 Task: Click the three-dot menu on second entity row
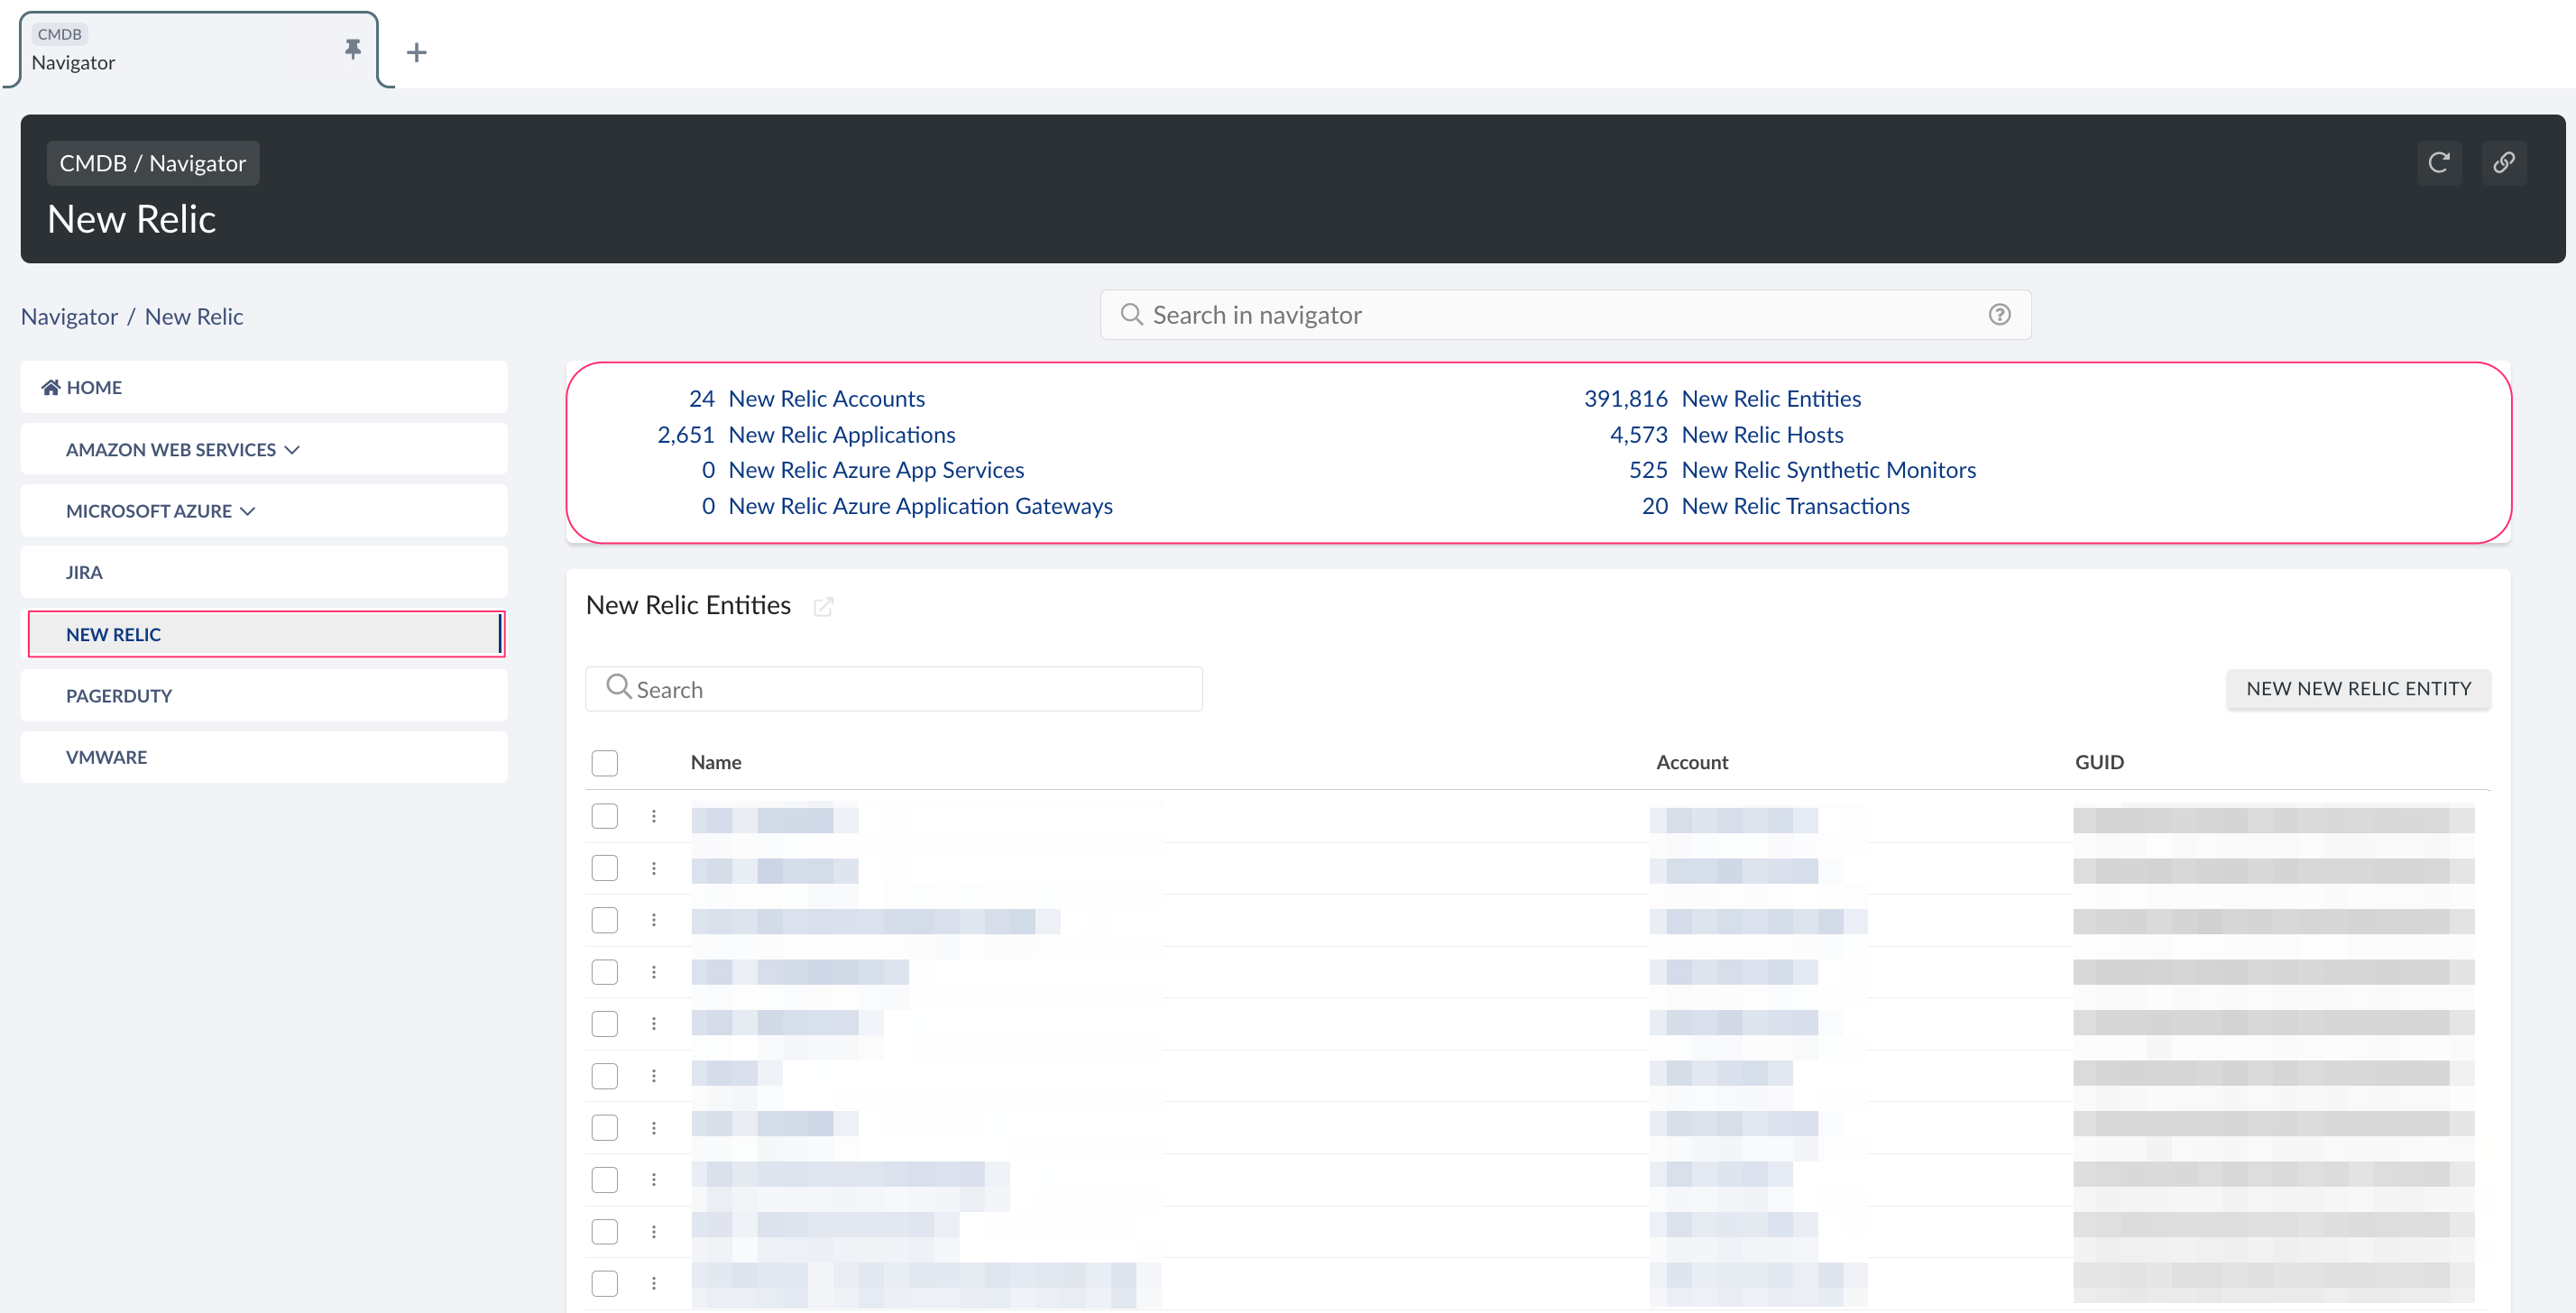pyautogui.click(x=653, y=868)
